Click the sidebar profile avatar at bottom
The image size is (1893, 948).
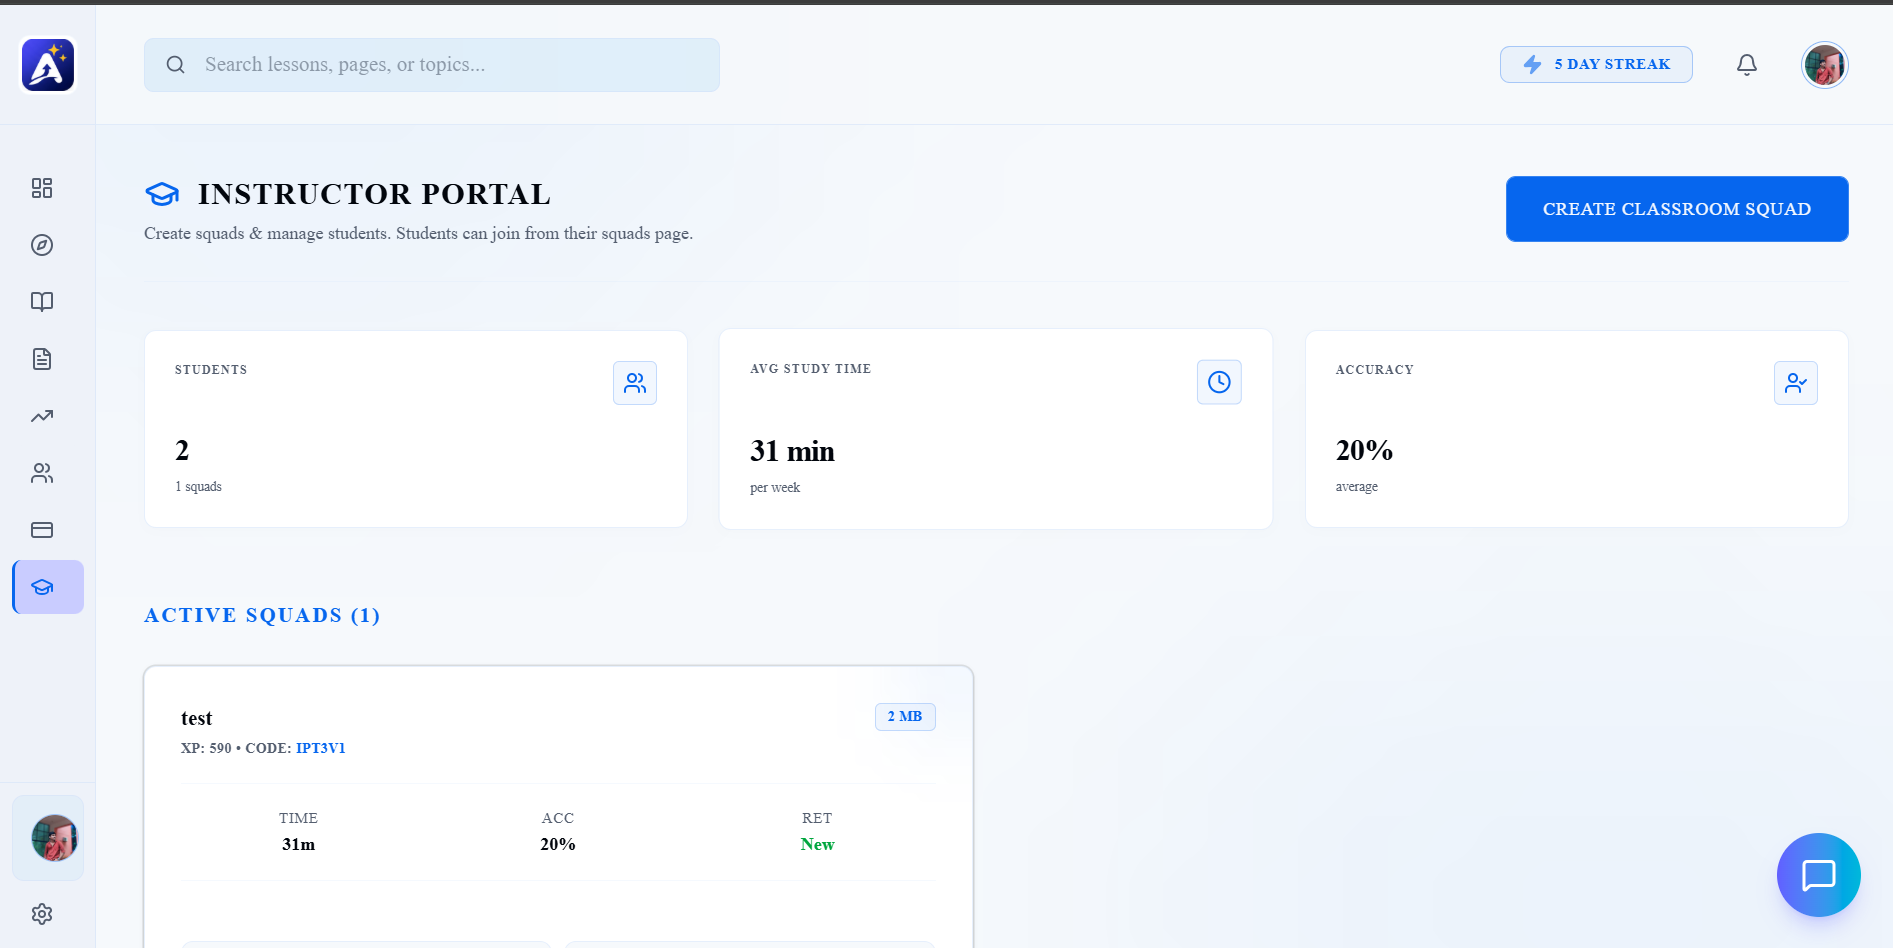pos(54,838)
